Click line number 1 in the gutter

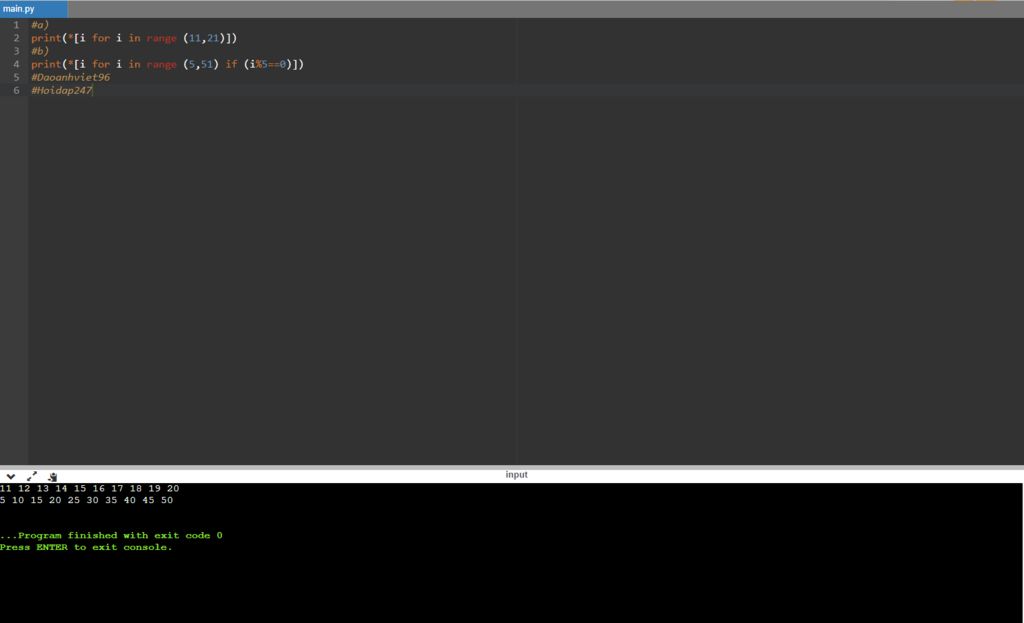click(x=16, y=25)
